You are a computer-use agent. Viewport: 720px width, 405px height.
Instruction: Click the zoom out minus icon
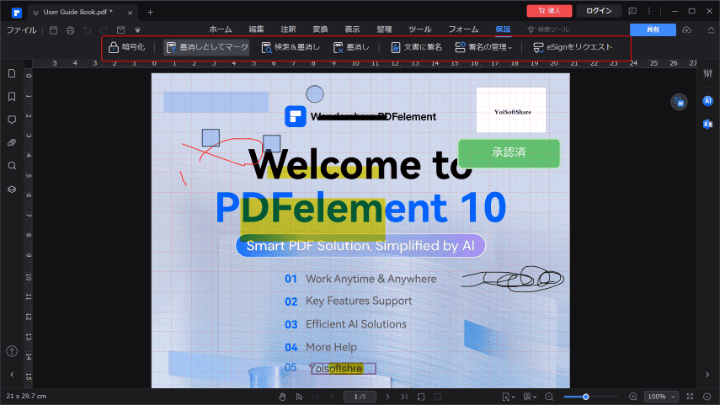pyautogui.click(x=549, y=397)
